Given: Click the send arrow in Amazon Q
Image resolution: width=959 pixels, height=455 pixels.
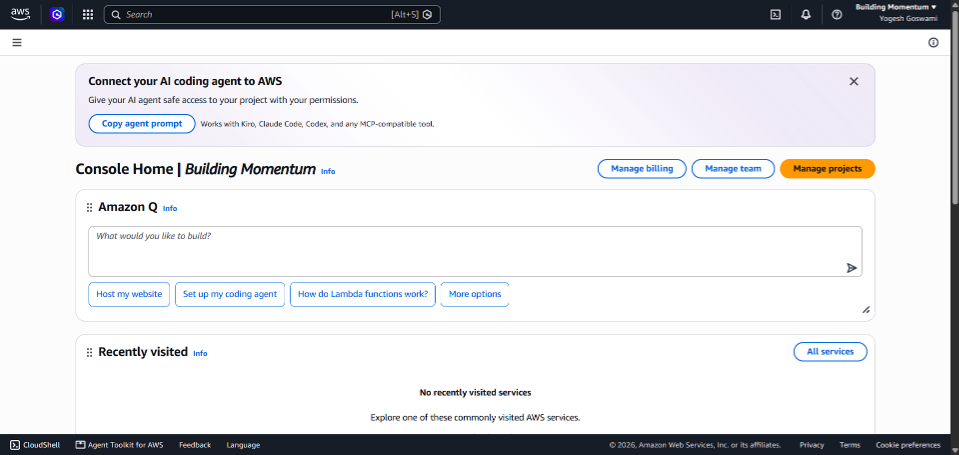Looking at the screenshot, I should (851, 268).
